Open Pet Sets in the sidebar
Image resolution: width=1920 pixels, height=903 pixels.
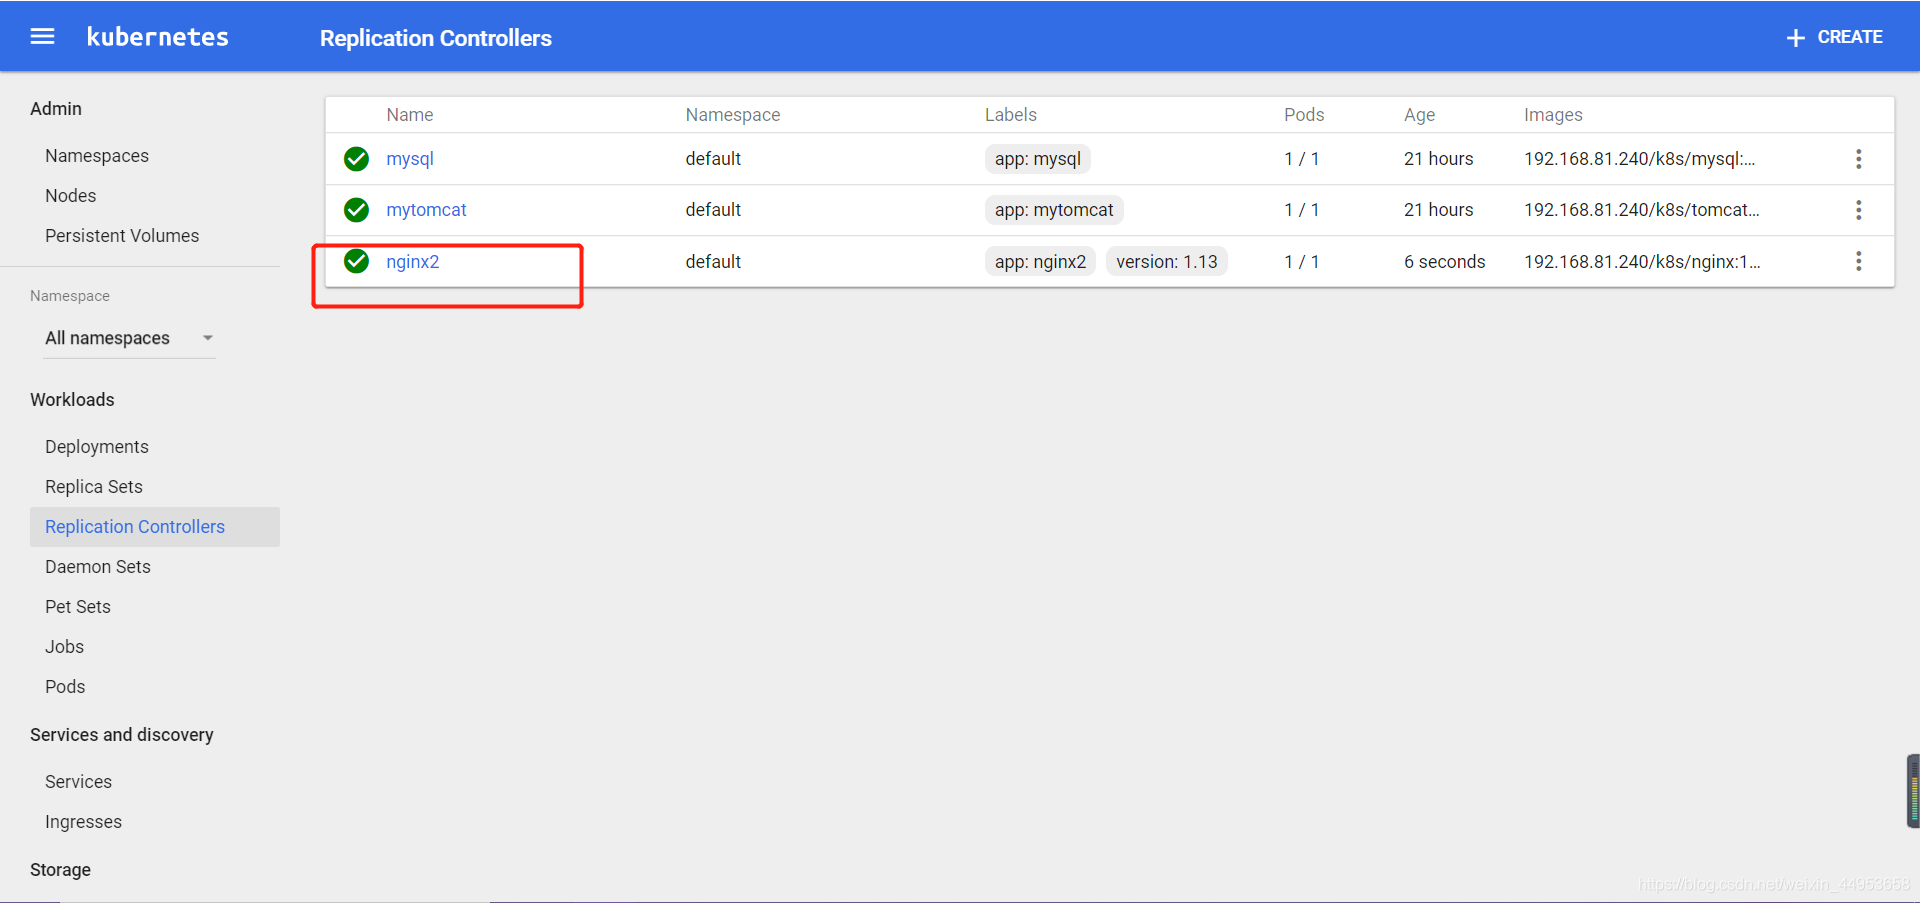tap(78, 607)
